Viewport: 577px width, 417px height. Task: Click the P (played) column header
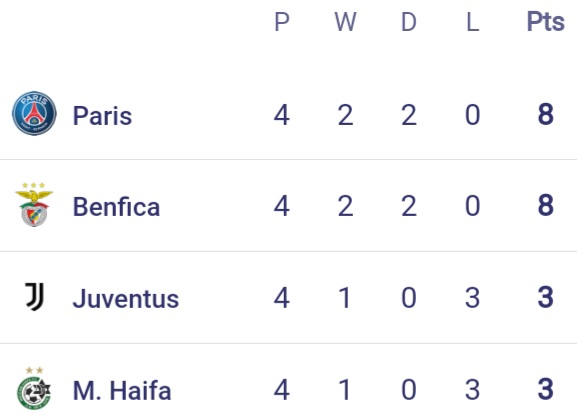click(282, 22)
